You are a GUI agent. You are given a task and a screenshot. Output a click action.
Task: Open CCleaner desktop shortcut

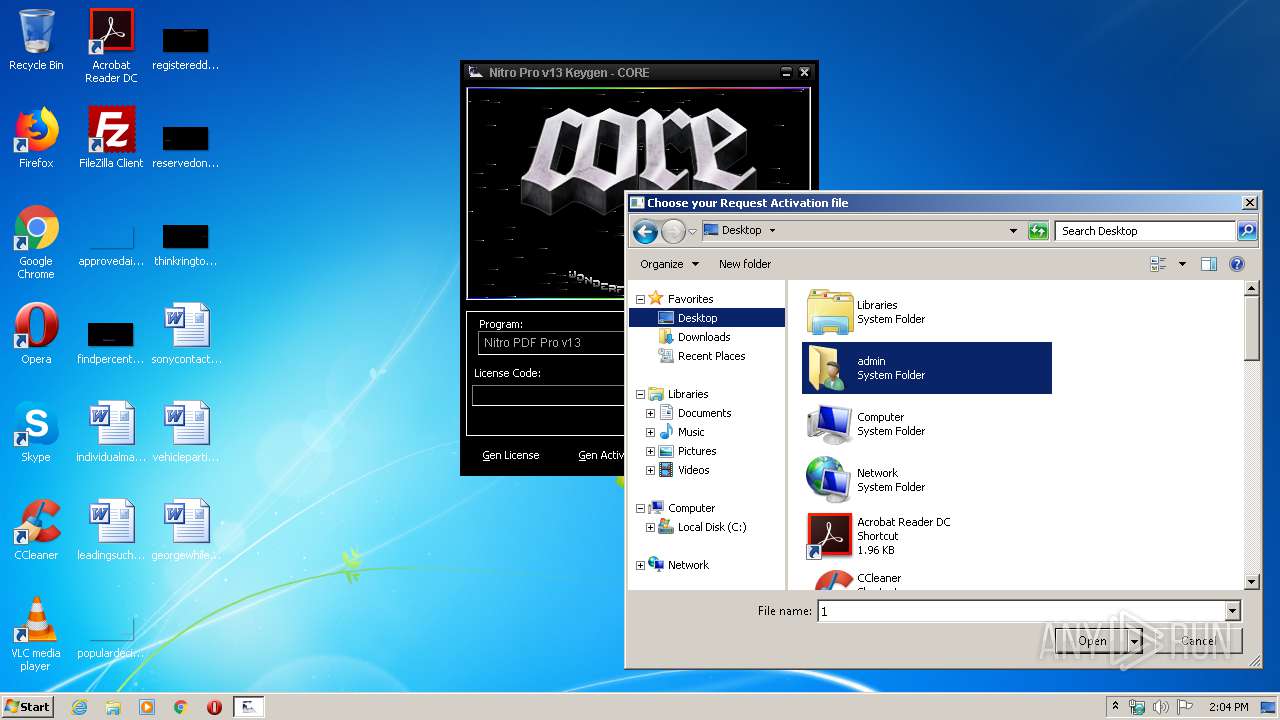tap(36, 530)
